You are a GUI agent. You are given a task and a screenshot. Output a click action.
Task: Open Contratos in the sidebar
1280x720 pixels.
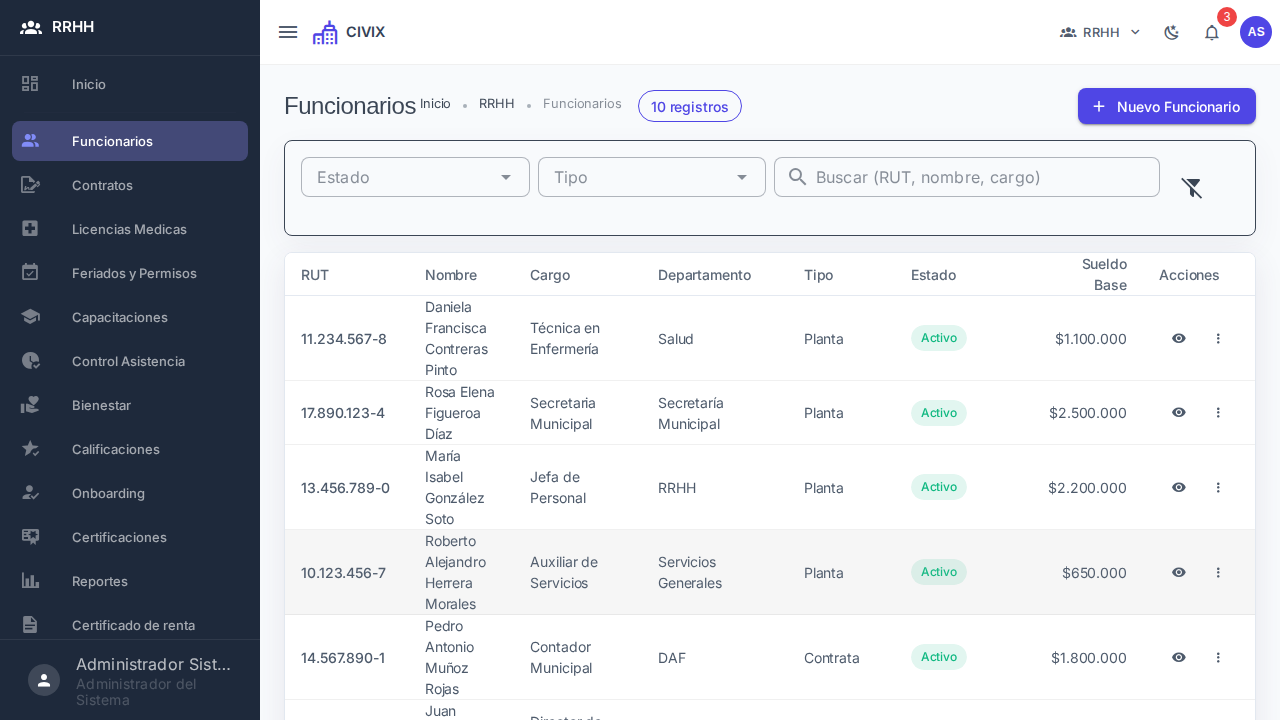pyautogui.click(x=130, y=185)
